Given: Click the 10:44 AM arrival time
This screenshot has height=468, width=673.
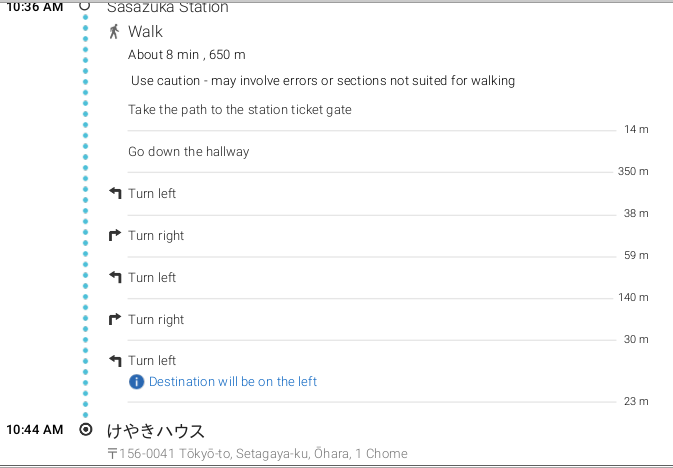Looking at the screenshot, I should click(x=35, y=430).
